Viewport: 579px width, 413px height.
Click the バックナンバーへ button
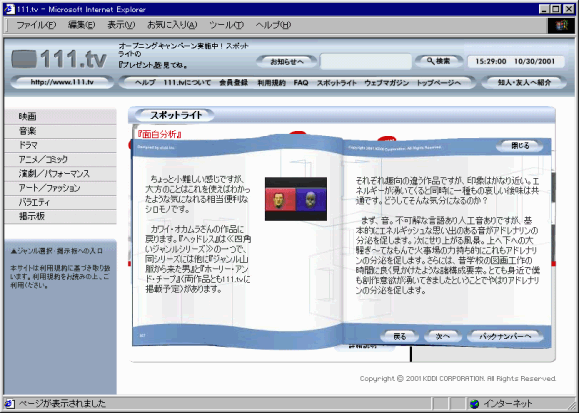tap(505, 336)
